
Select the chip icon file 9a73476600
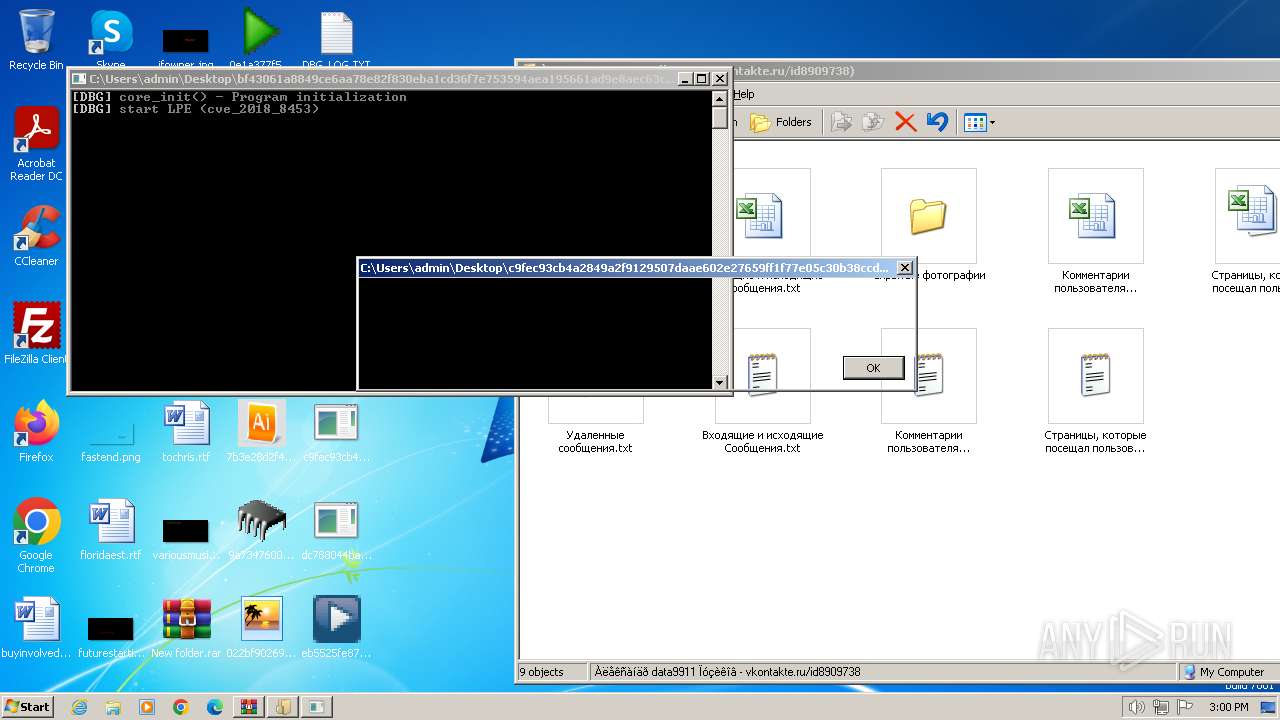(261, 530)
